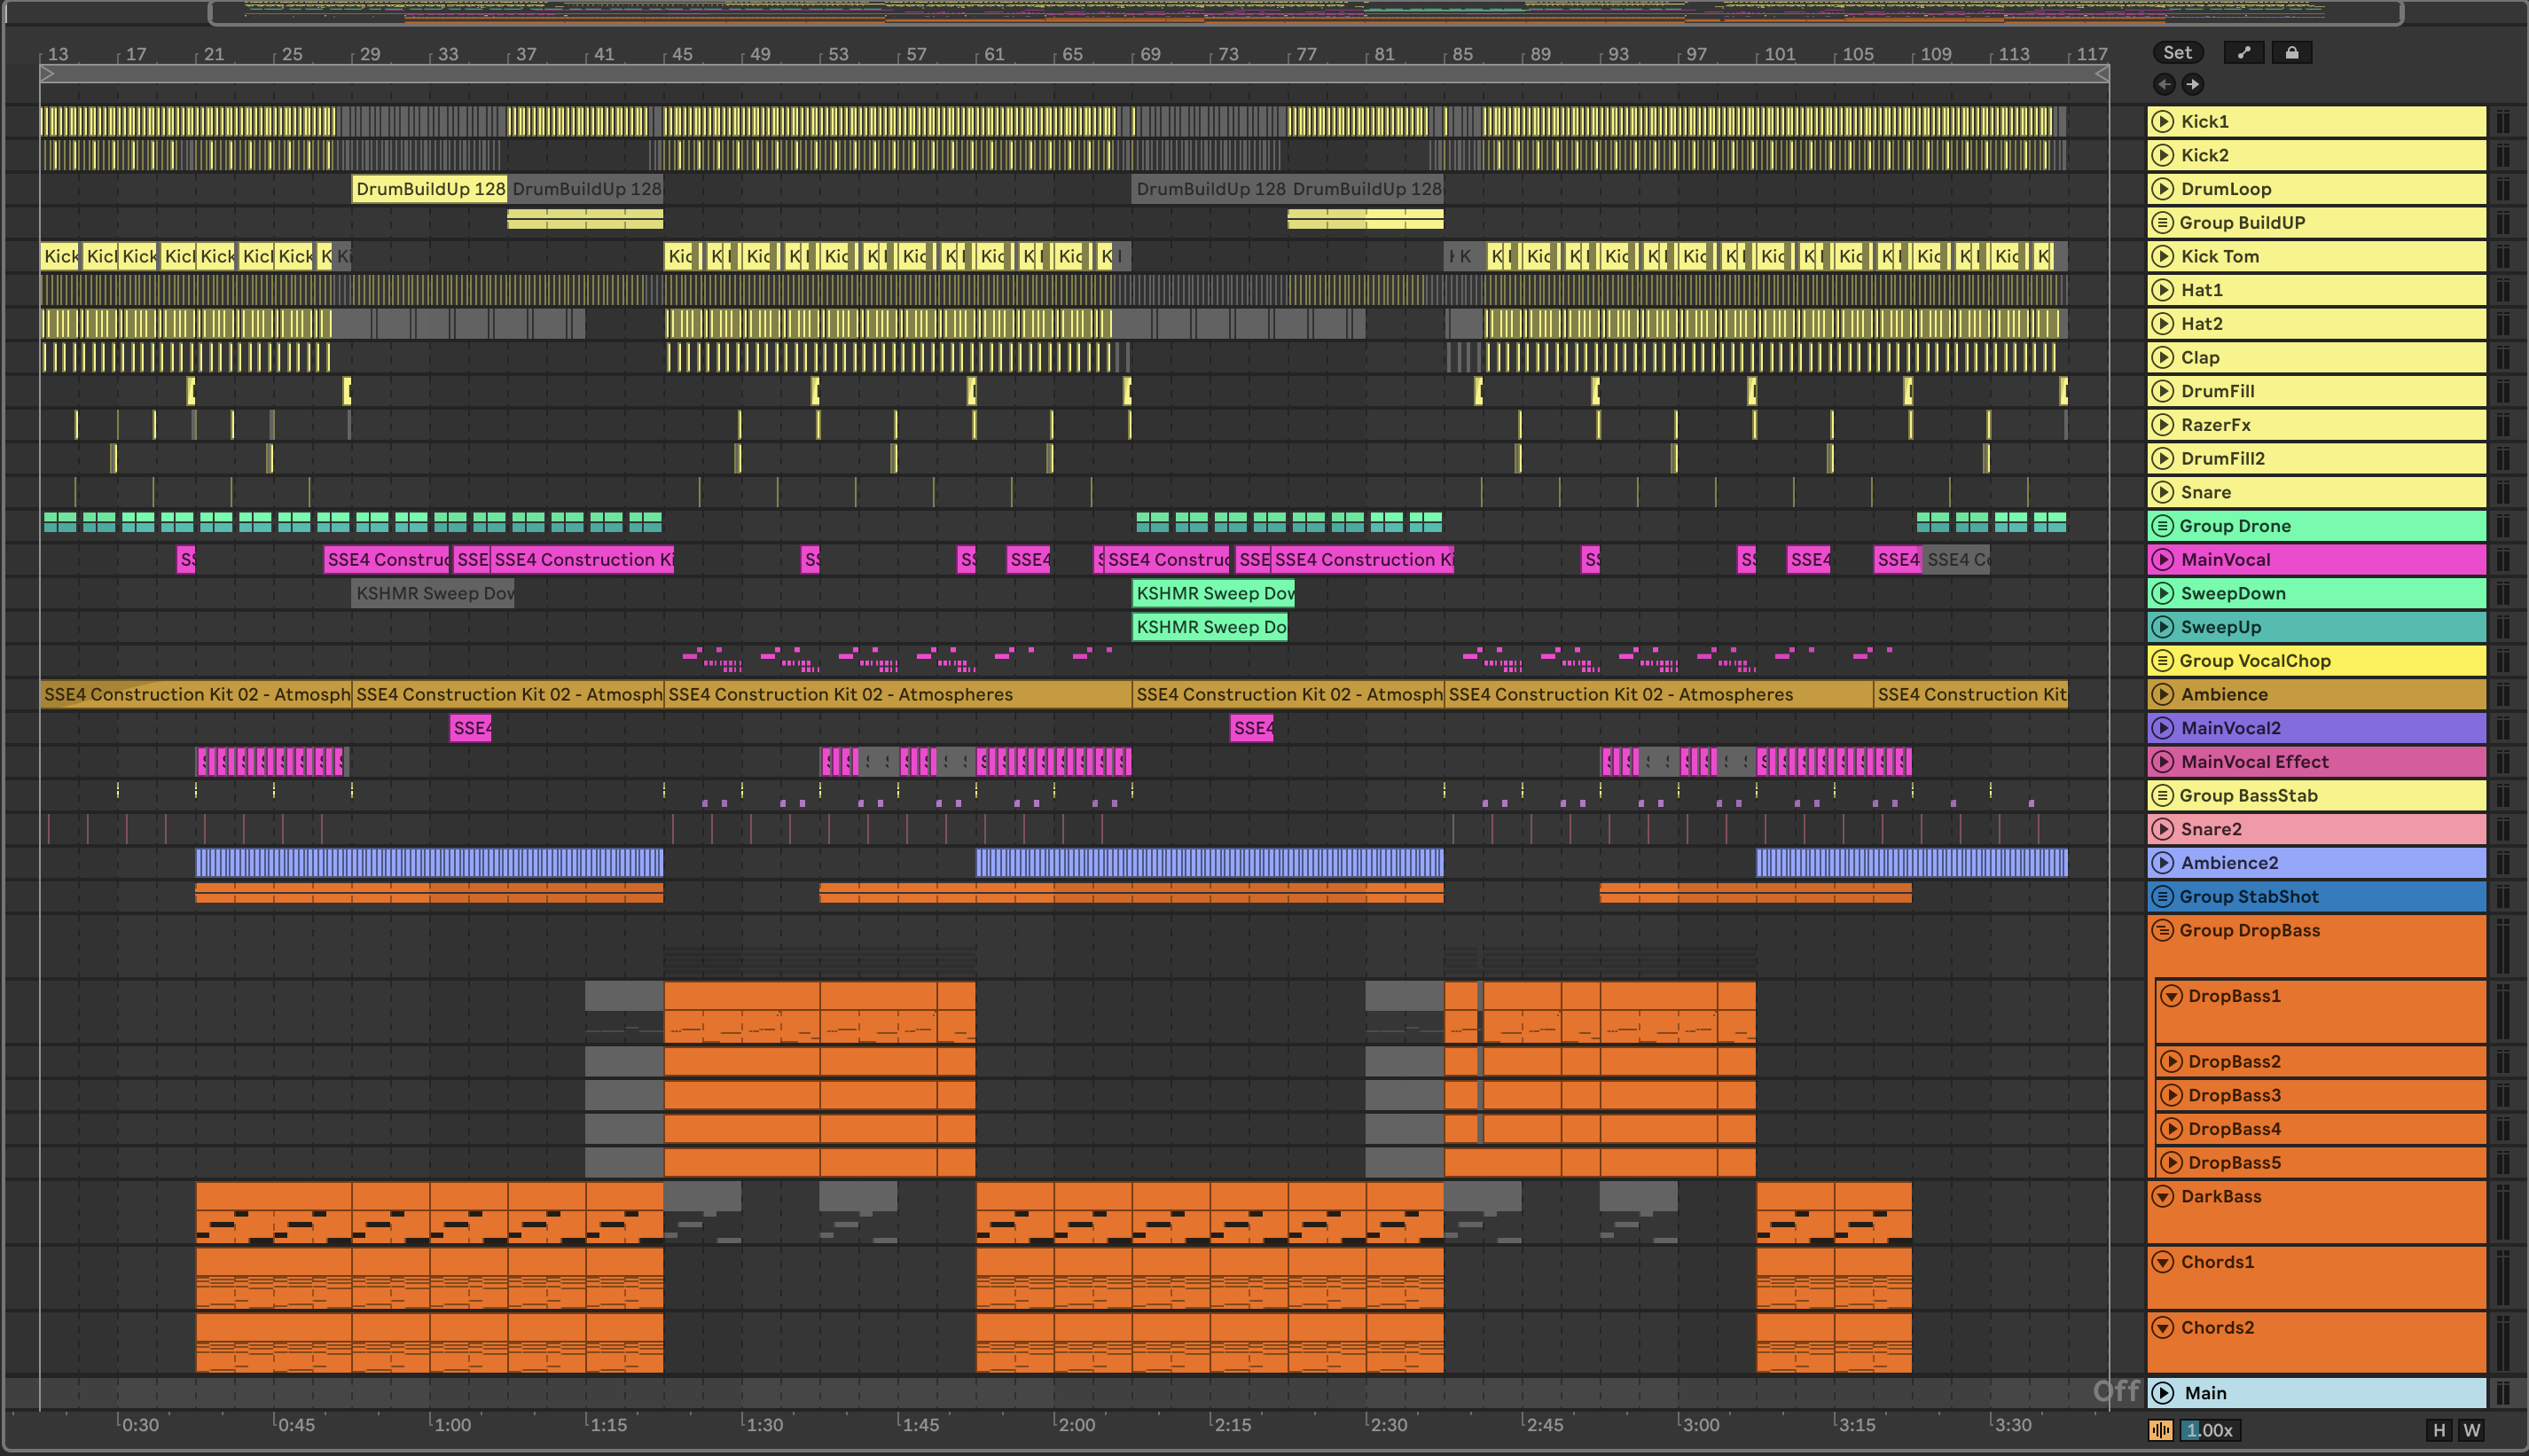Viewport: 2529px width, 1456px height.
Task: Click the Set locator button
Action: (2176, 53)
